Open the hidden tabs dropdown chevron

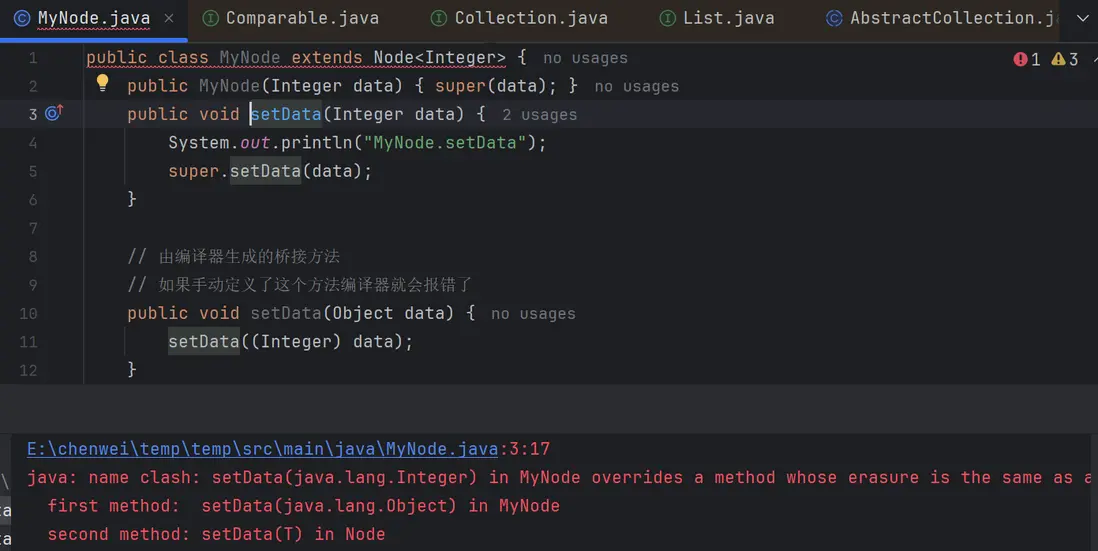[x=1082, y=18]
